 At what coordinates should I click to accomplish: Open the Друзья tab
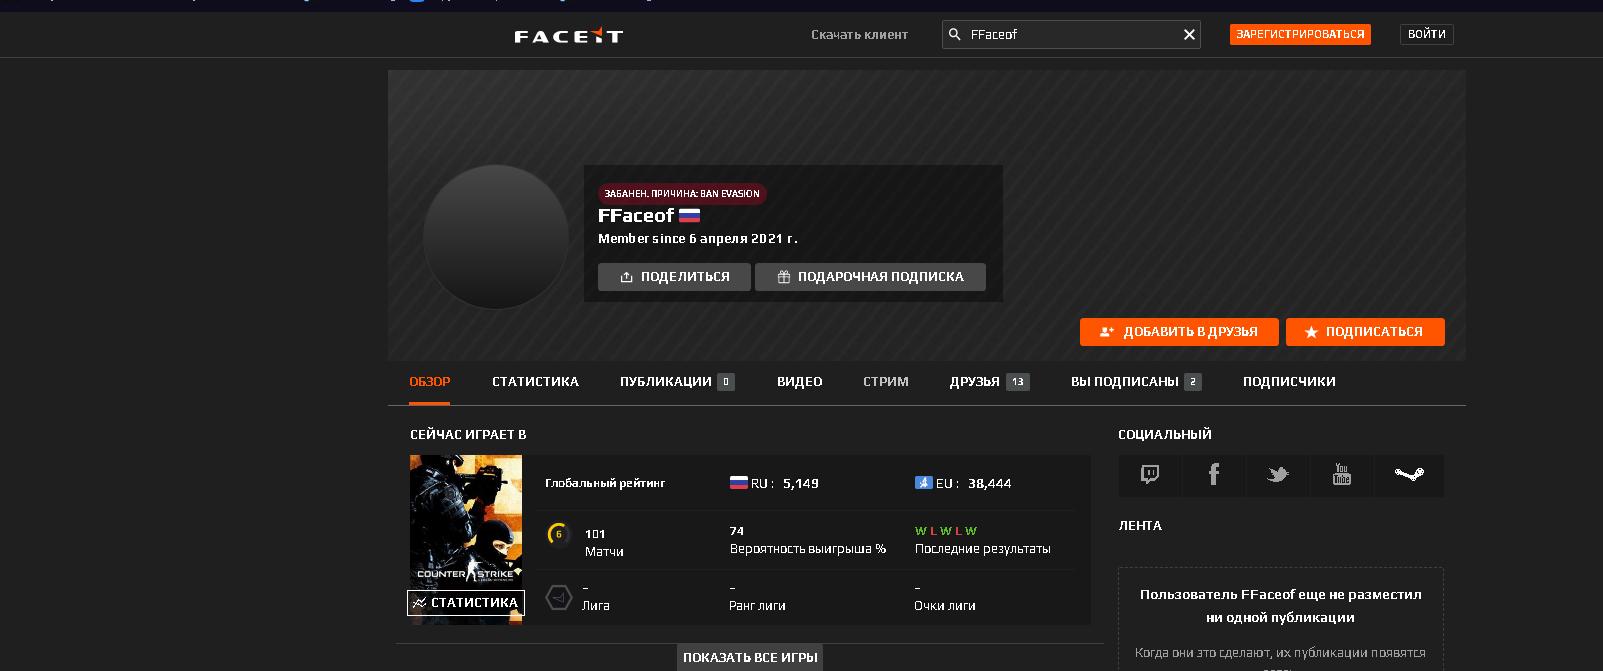pyautogui.click(x=989, y=382)
